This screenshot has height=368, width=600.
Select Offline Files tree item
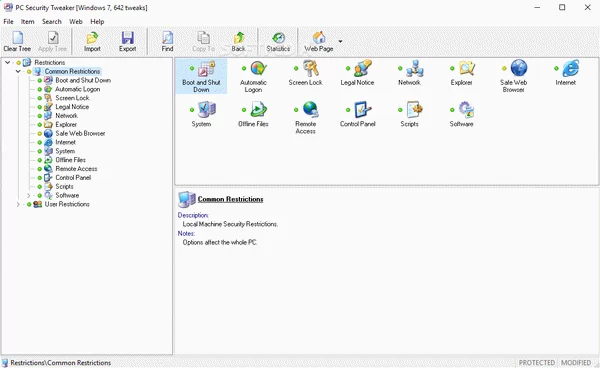point(70,160)
